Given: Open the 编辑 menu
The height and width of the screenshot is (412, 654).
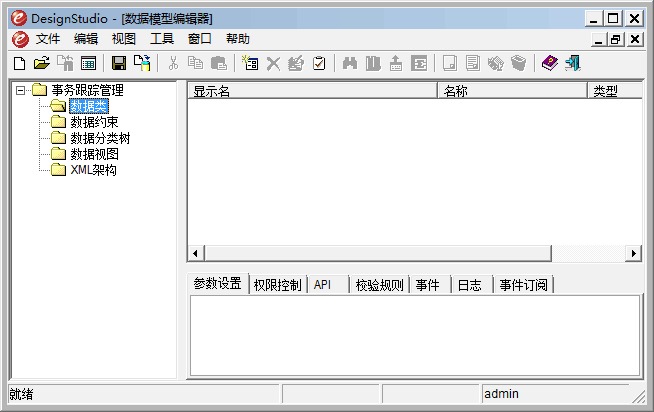Looking at the screenshot, I should click(86, 39).
